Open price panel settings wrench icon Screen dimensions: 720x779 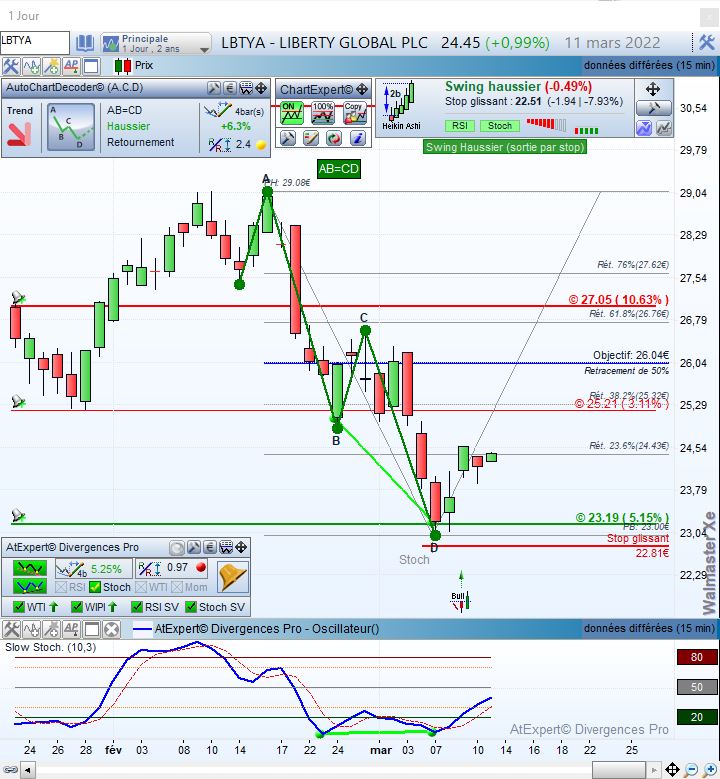tap(10, 66)
